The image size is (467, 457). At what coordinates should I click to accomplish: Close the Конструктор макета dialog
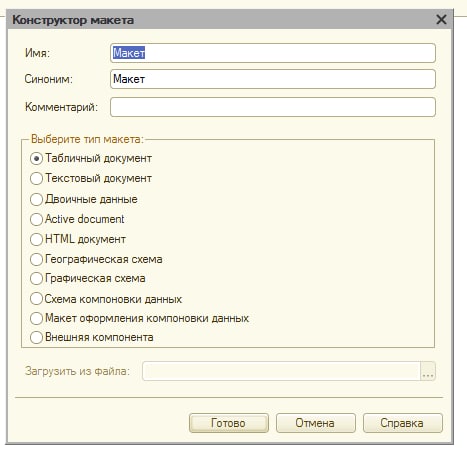point(441,20)
